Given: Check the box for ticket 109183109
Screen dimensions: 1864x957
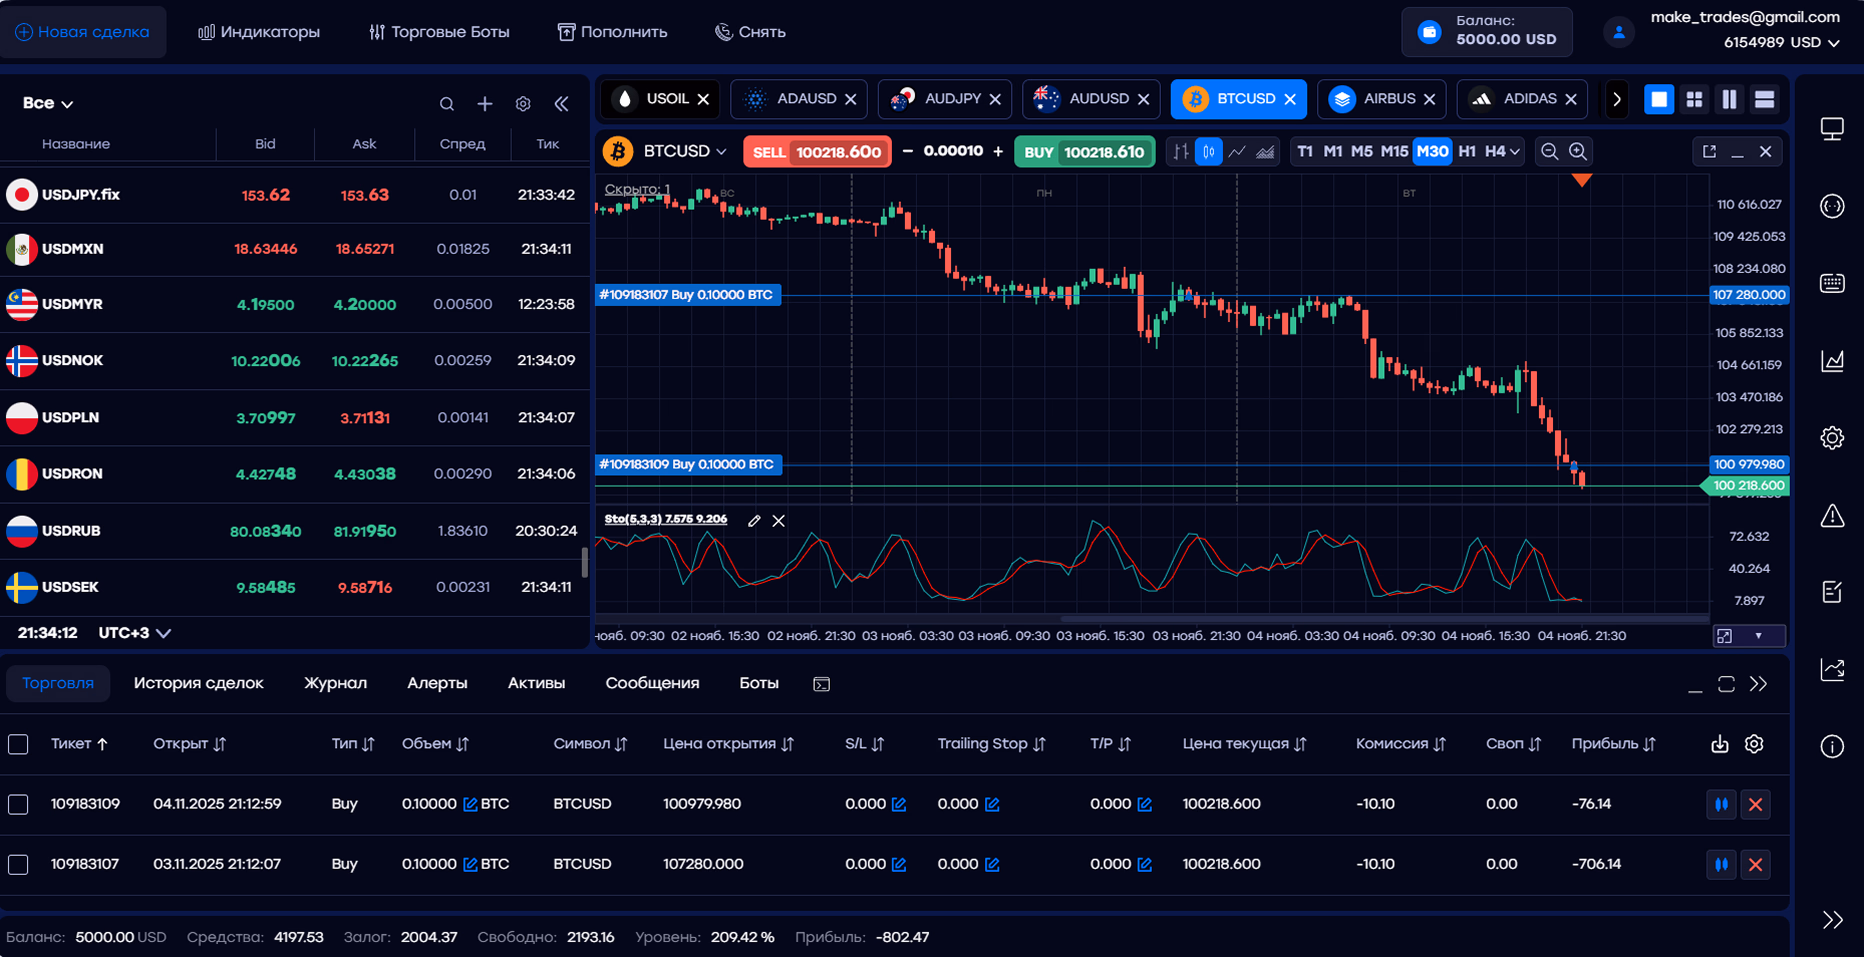Looking at the screenshot, I should point(18,805).
